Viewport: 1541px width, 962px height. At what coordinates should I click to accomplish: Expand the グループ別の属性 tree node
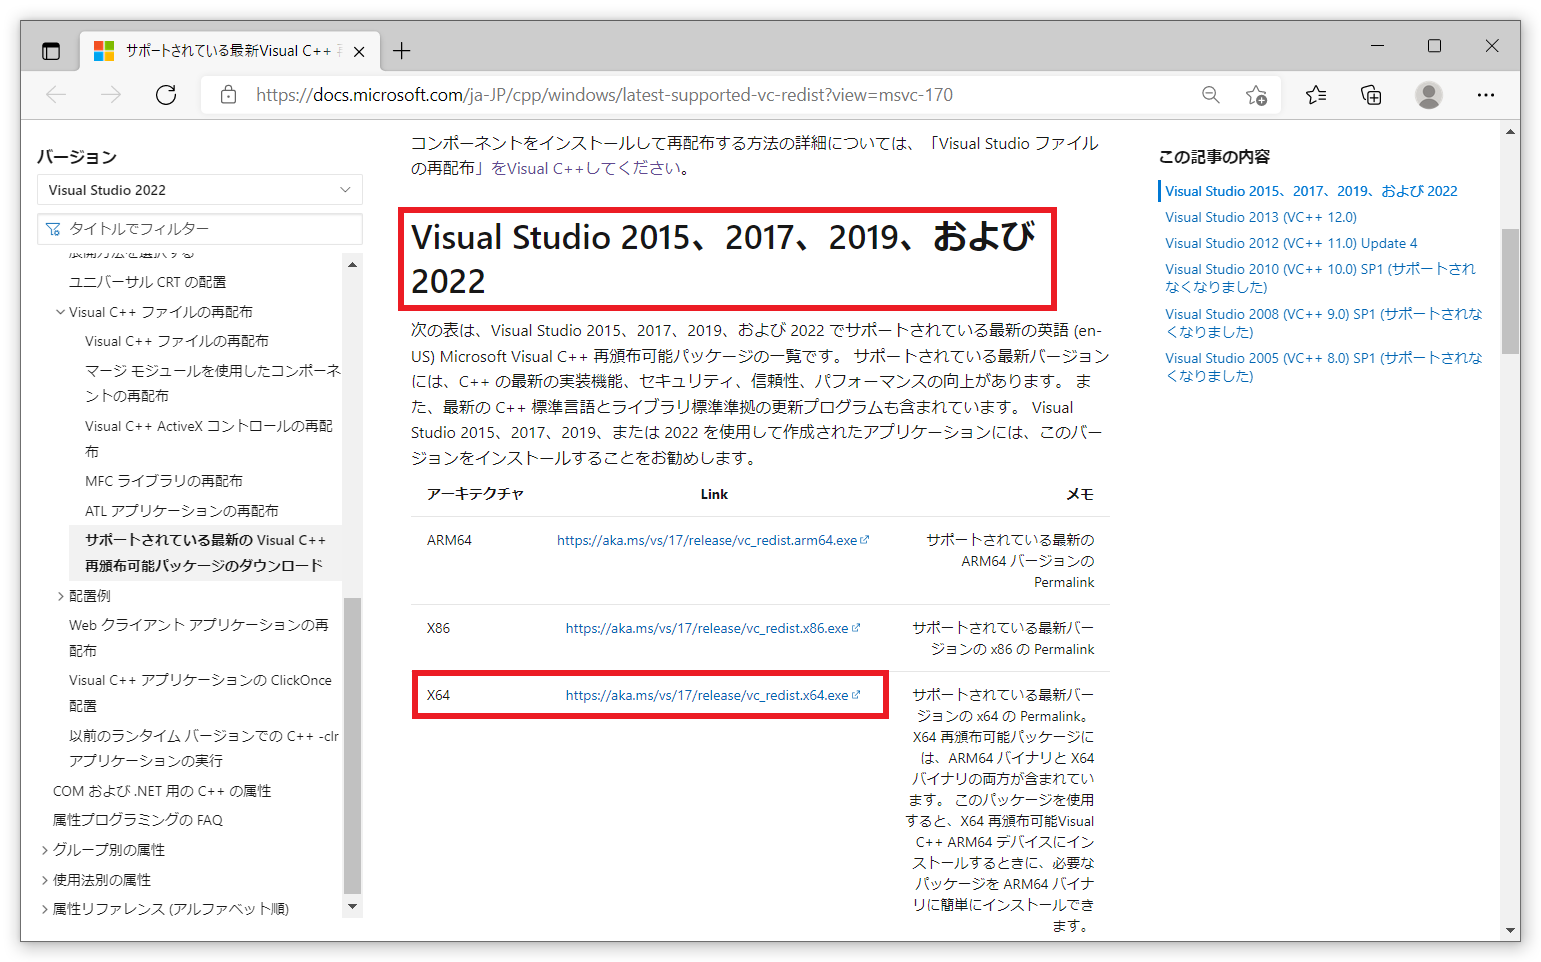click(x=45, y=850)
